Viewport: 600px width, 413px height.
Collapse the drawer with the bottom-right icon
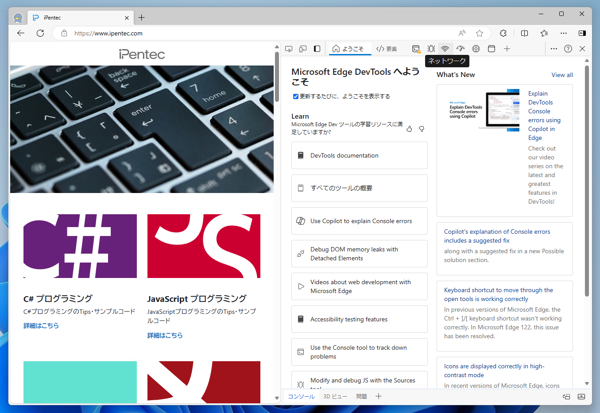tap(581, 397)
